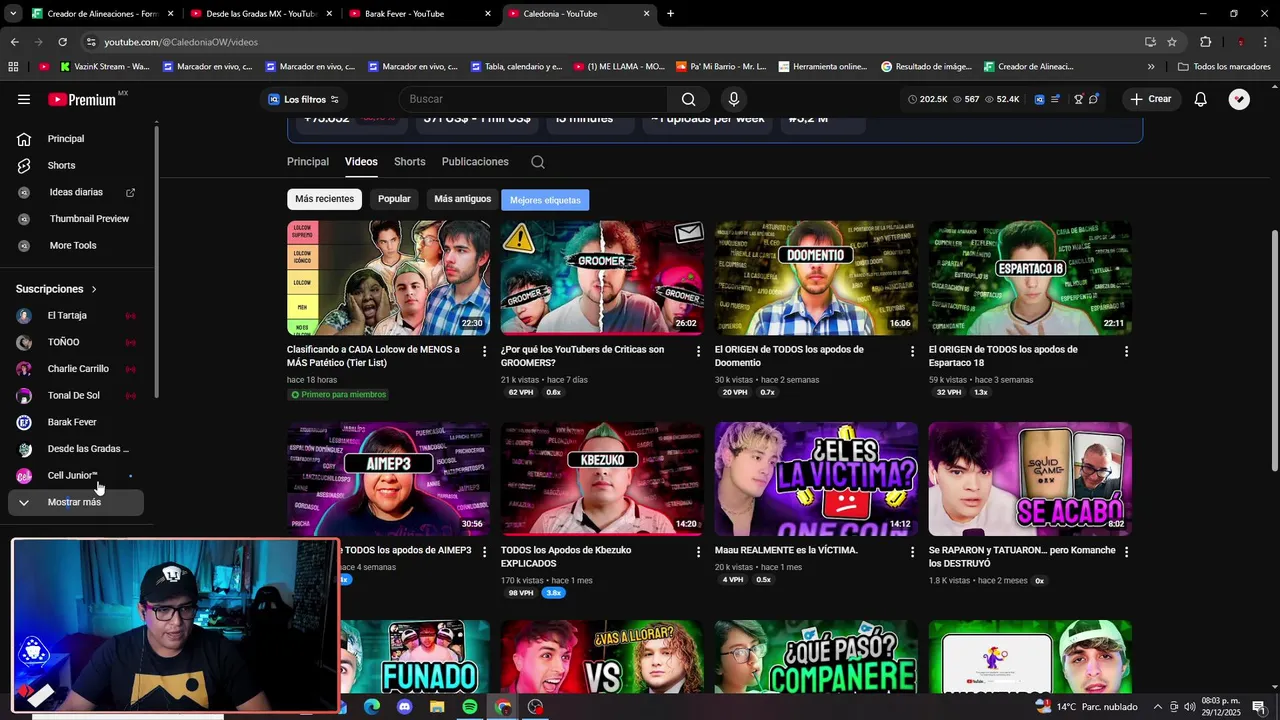Open Squid Game SE ACABÓ thumbnail

coord(1029,479)
